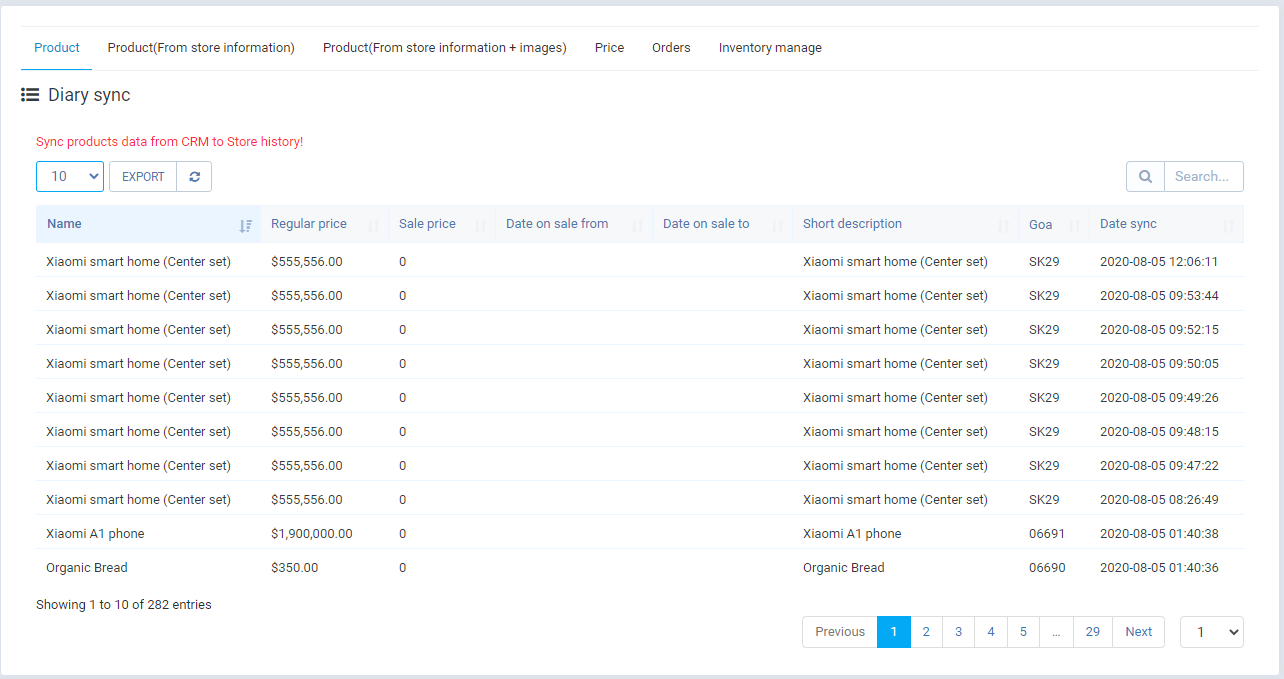Click Regular price sort arrows

click(x=373, y=225)
